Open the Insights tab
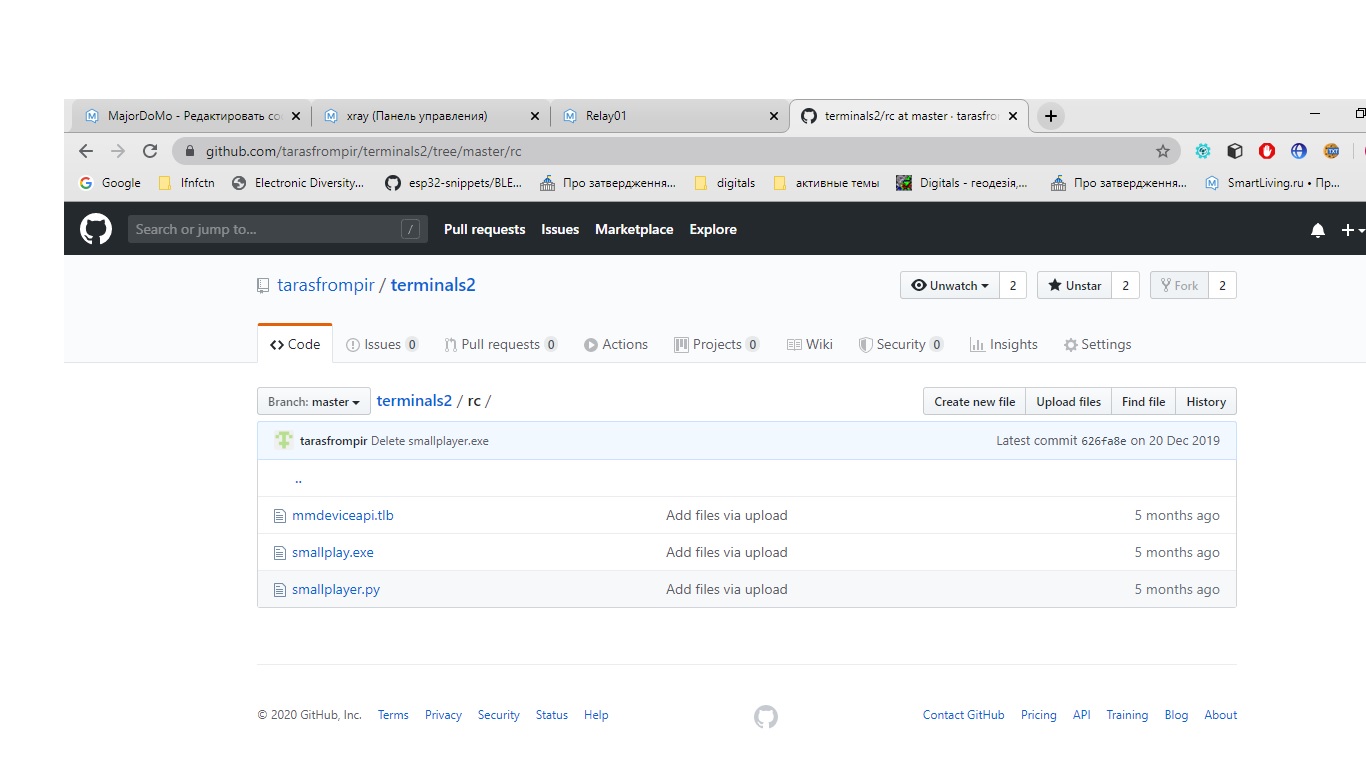 [1004, 345]
